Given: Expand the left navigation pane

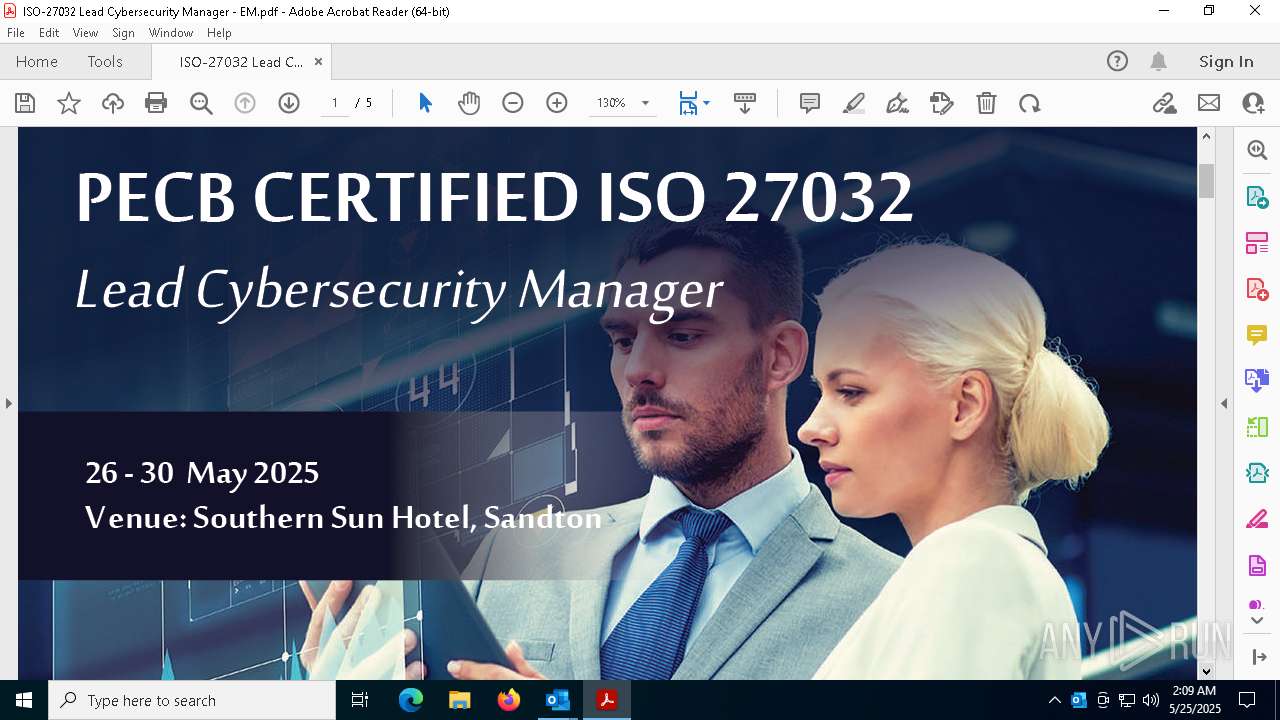Looking at the screenshot, I should pos(8,403).
